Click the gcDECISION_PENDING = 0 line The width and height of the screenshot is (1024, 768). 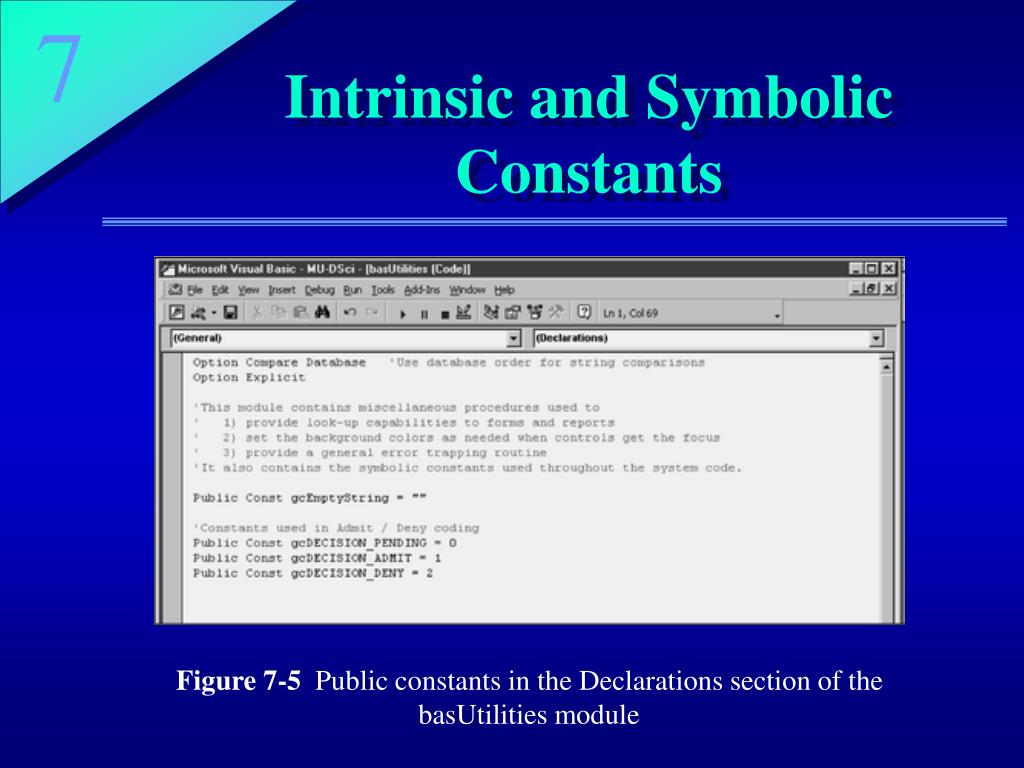[325, 543]
